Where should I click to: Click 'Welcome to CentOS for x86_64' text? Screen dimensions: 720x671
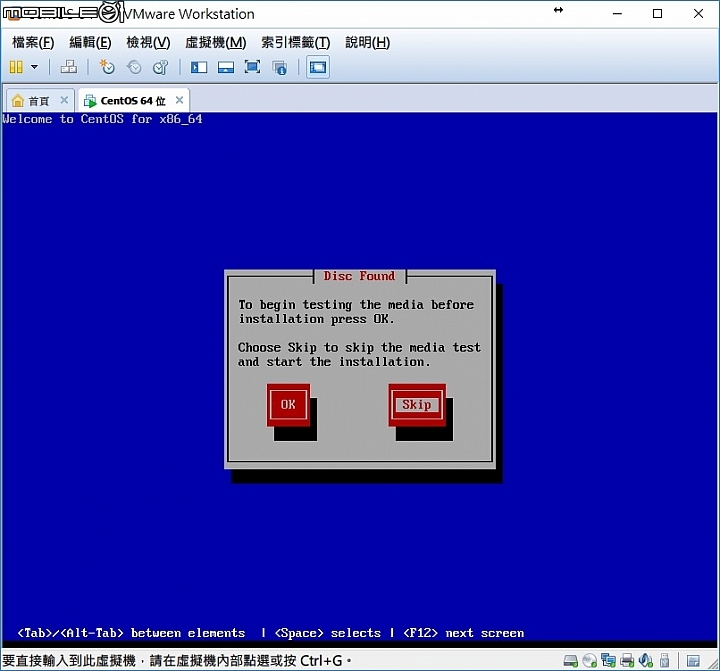pyautogui.click(x=102, y=119)
